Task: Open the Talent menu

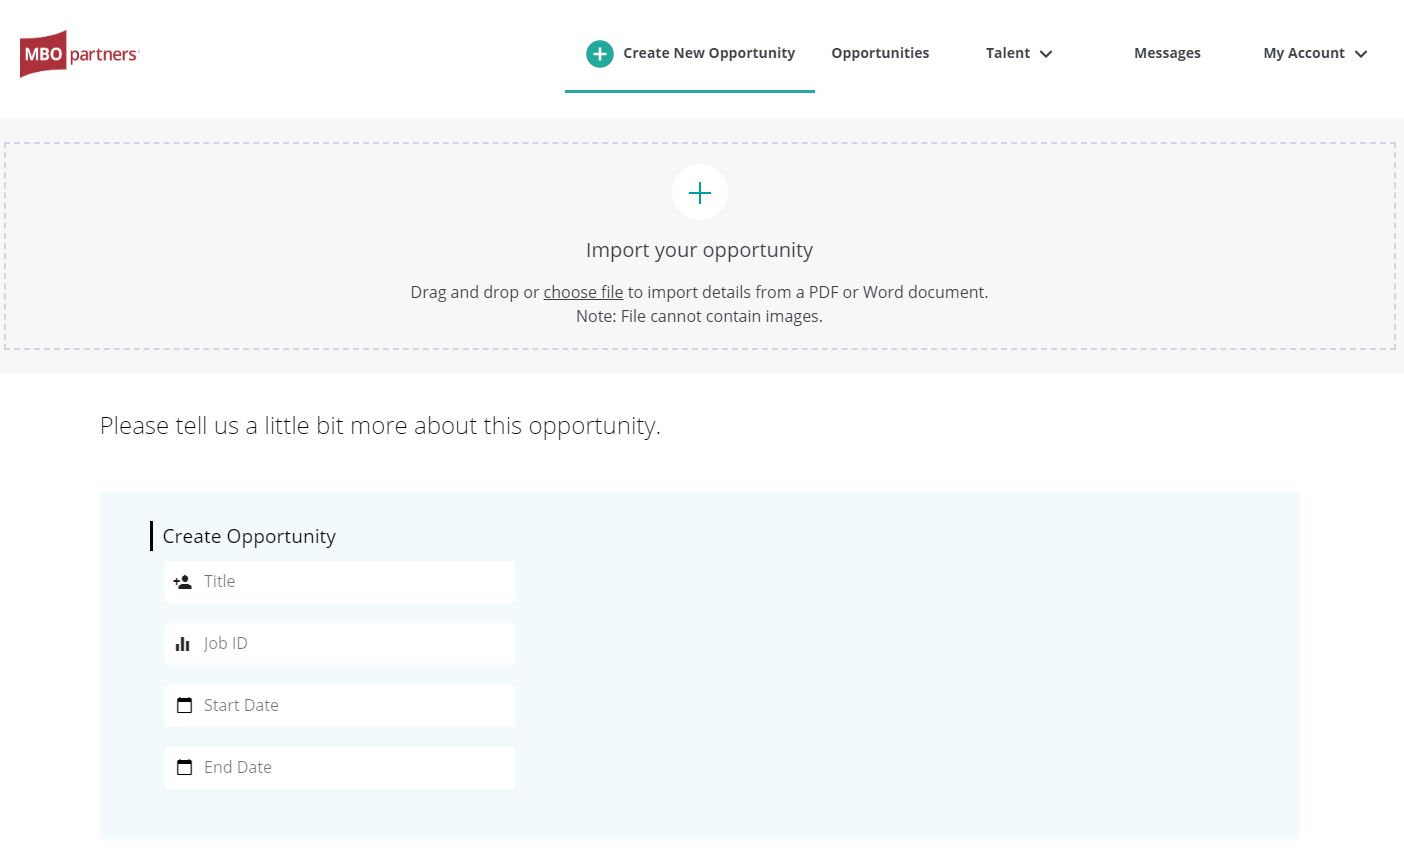Action: (x=1019, y=53)
